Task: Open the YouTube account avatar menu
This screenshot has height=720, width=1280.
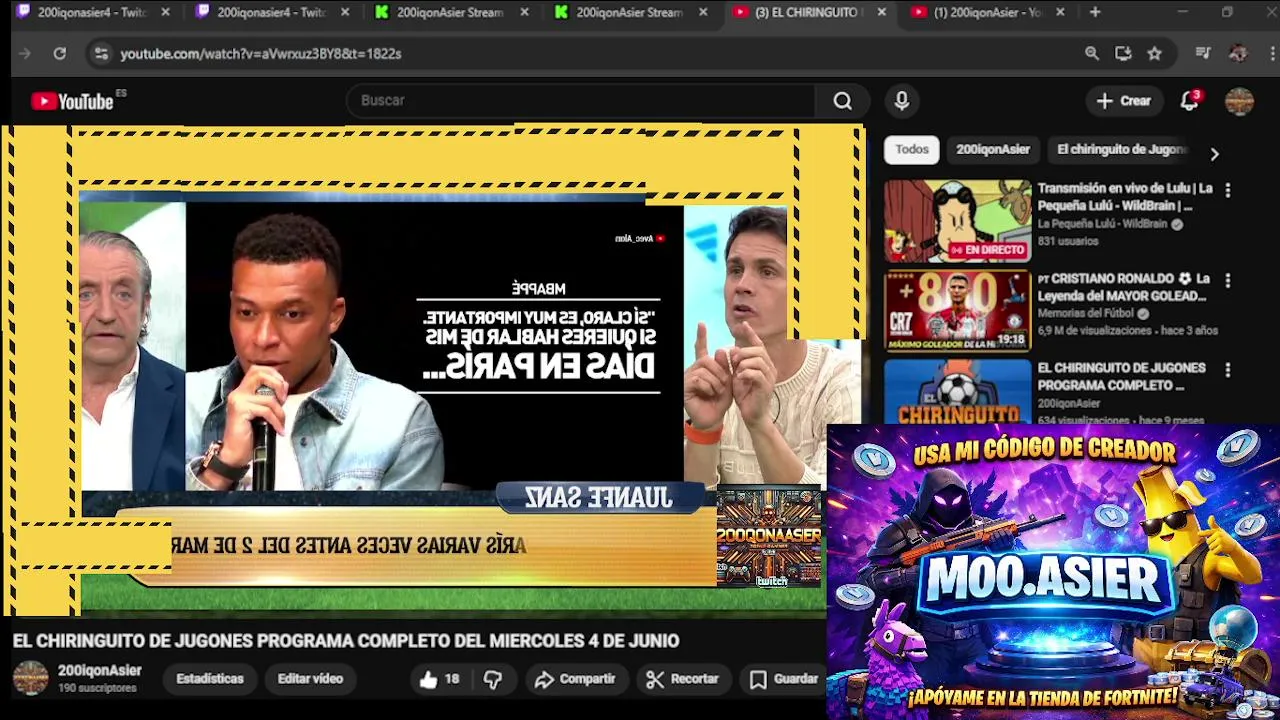Action: pos(1239,101)
